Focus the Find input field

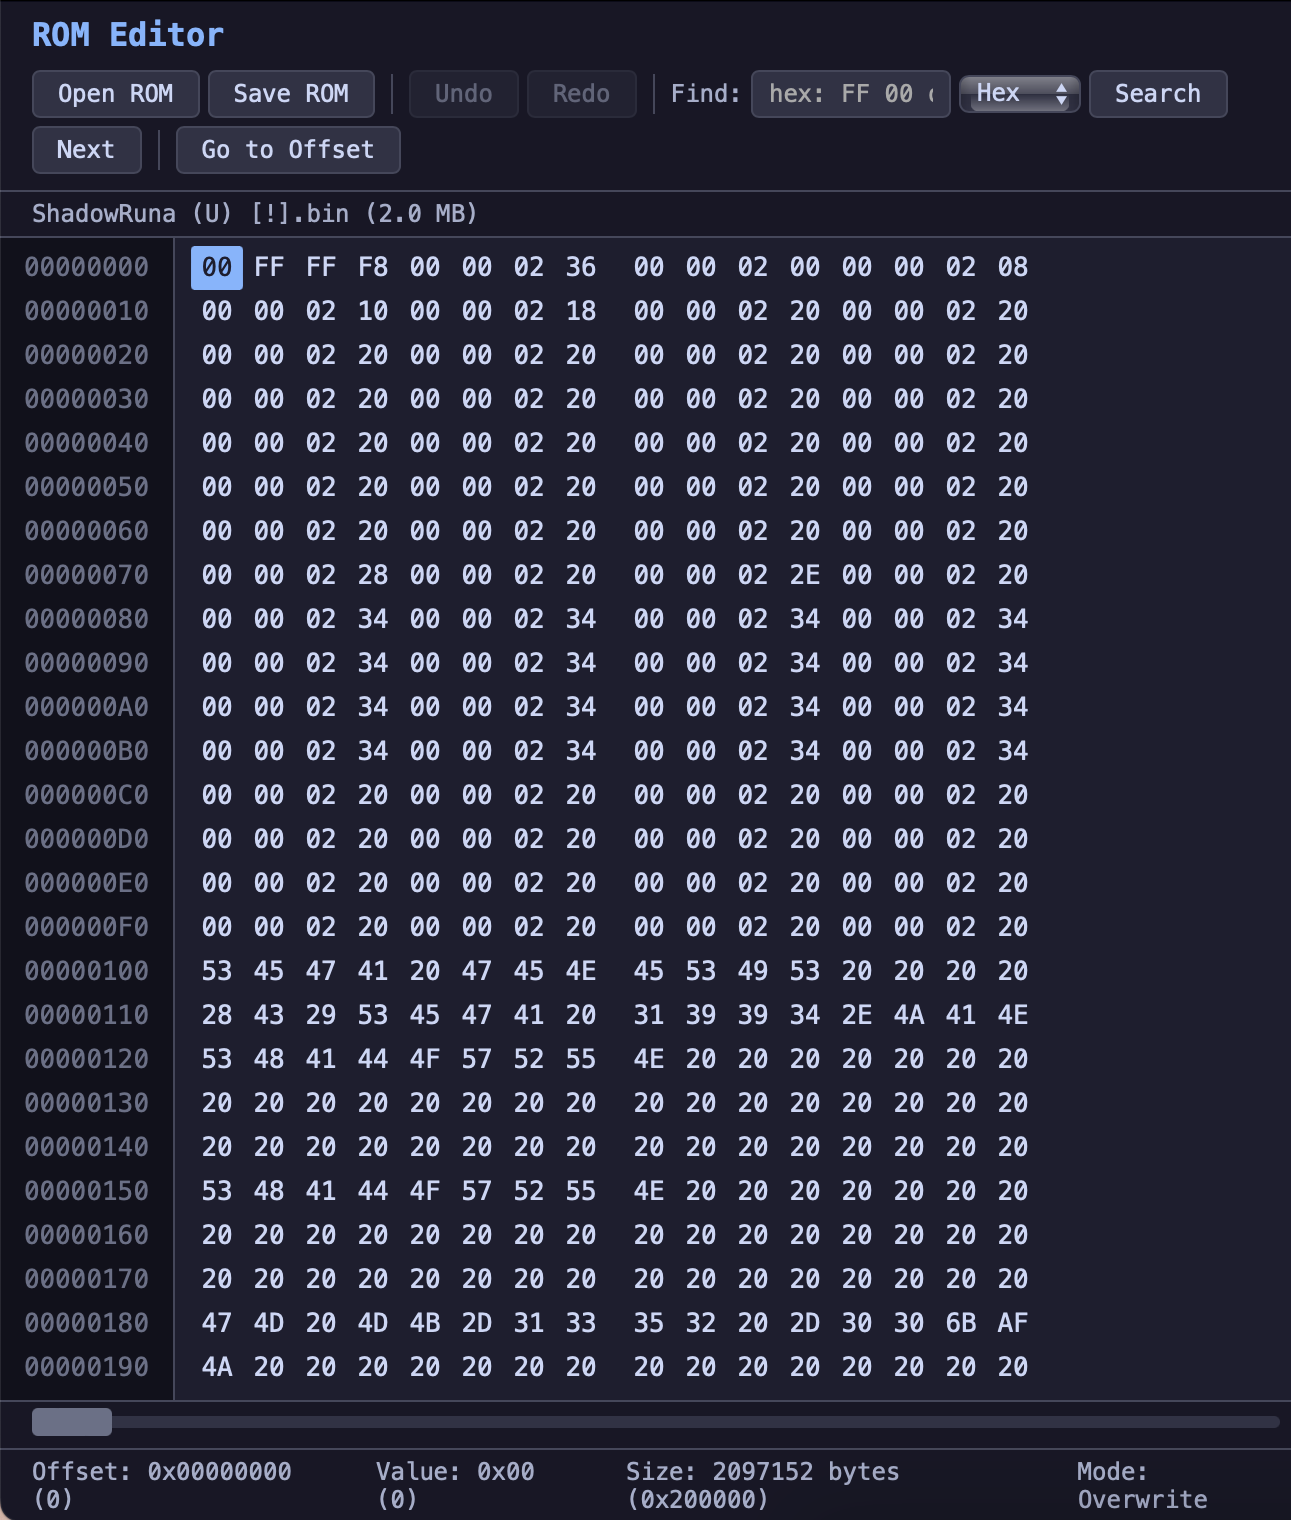851,94
